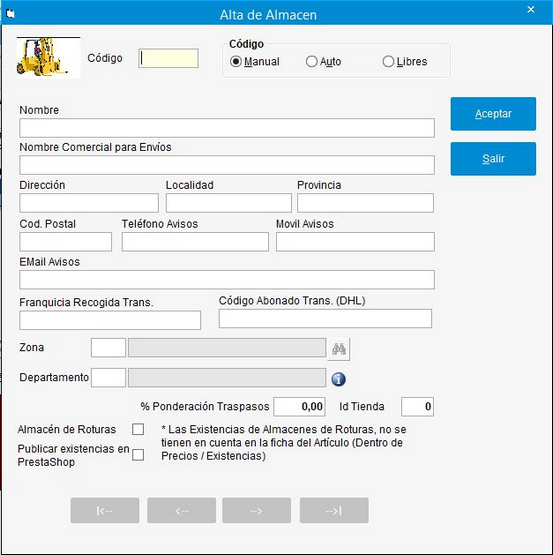Click the Salir button
Image resolution: width=553 pixels, height=555 pixels.
tap(493, 159)
